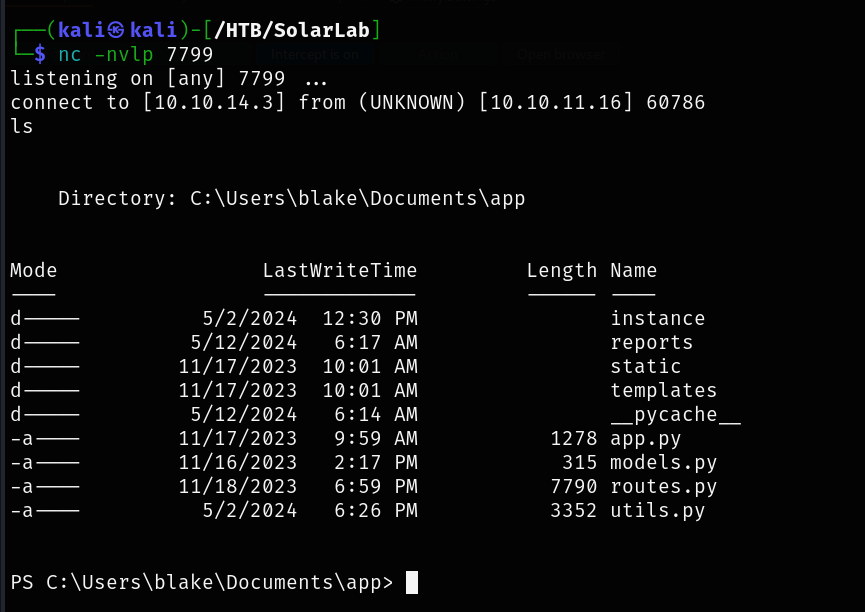865x612 pixels.
Task: Click the Name column header
Action: 633,271
